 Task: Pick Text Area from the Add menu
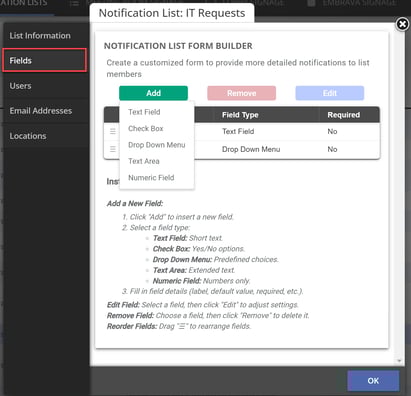coord(144,161)
